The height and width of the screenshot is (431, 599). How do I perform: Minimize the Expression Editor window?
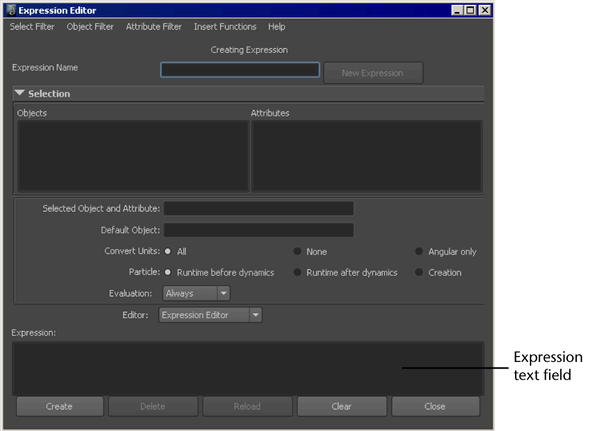[x=457, y=10]
